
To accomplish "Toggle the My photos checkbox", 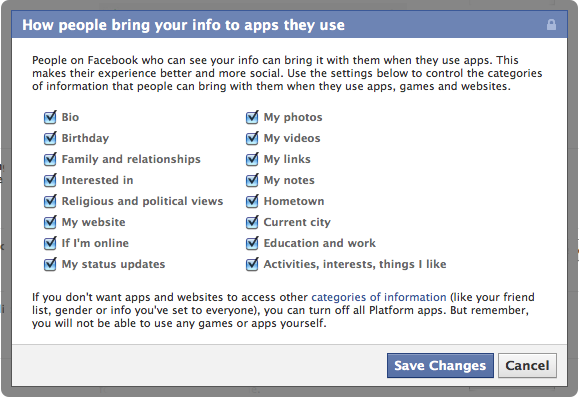I will click(x=252, y=117).
